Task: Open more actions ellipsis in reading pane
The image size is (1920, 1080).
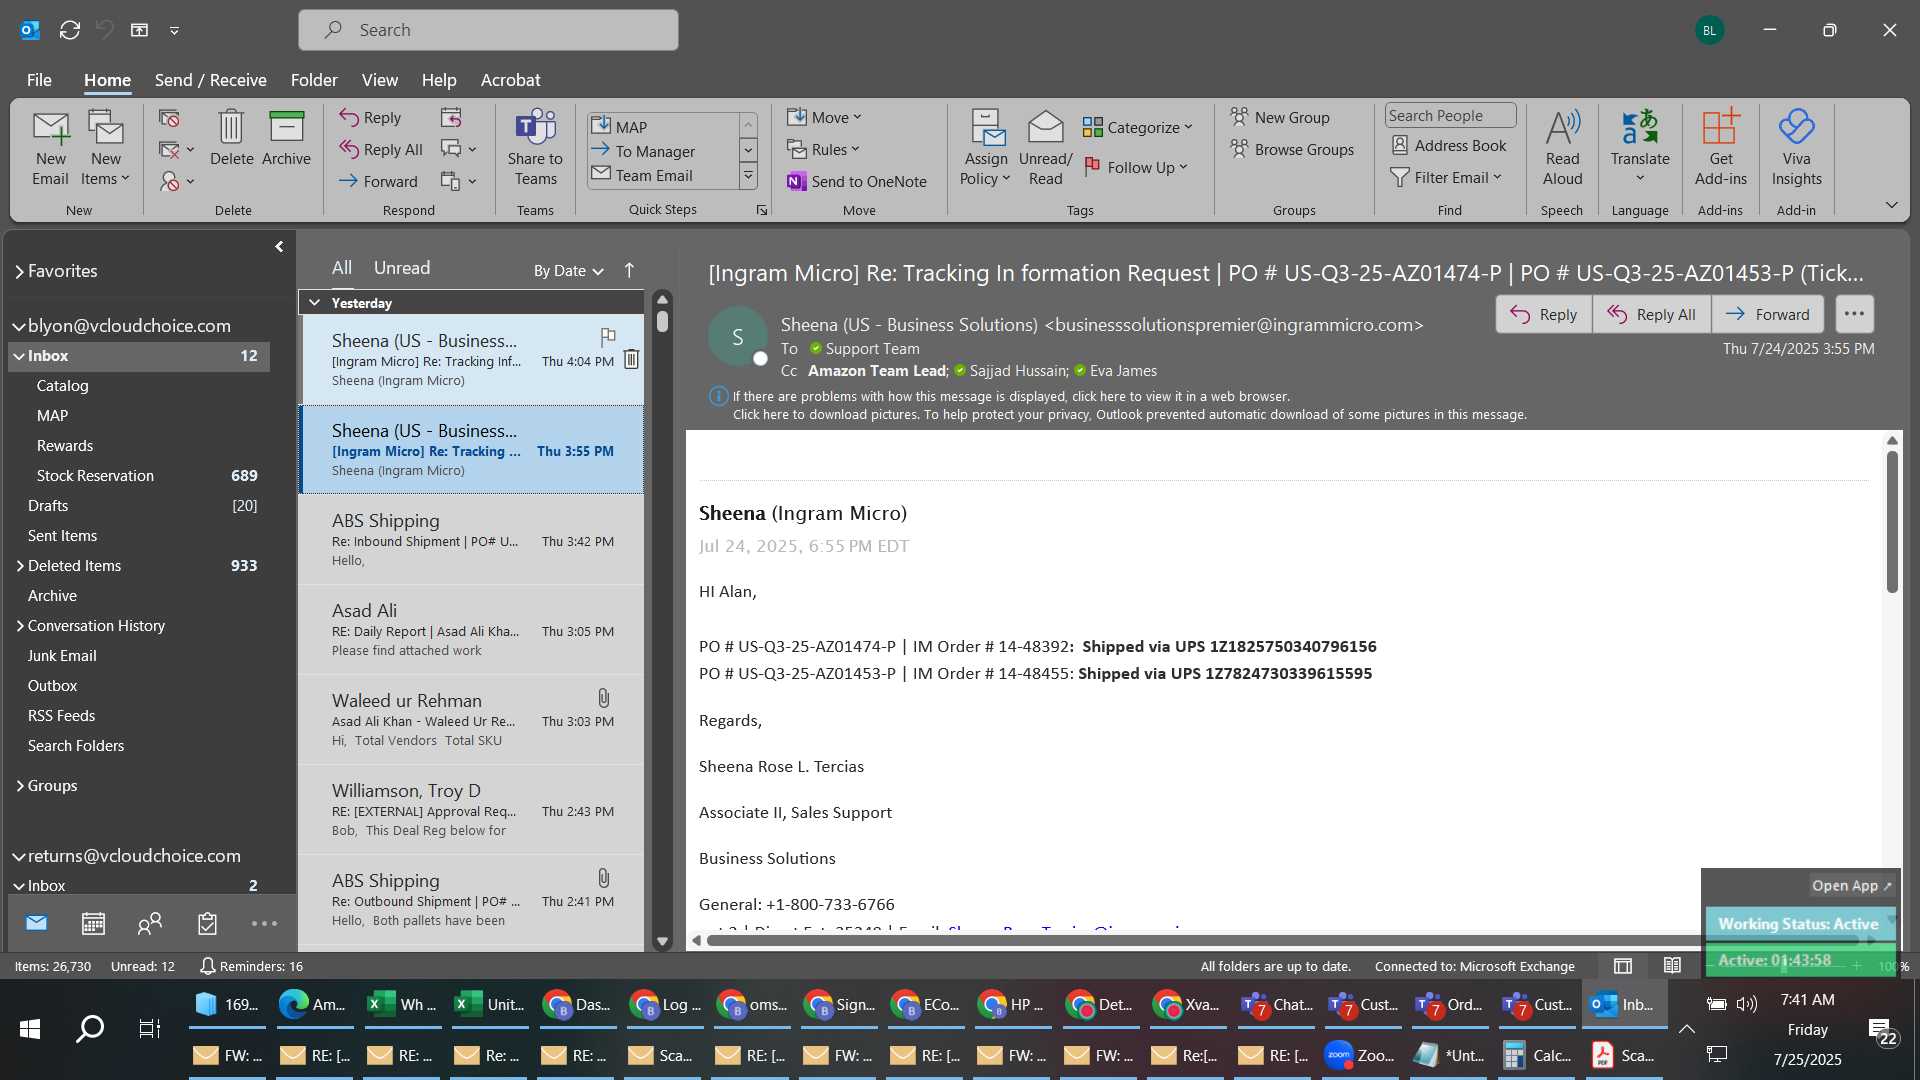Action: point(1854,314)
